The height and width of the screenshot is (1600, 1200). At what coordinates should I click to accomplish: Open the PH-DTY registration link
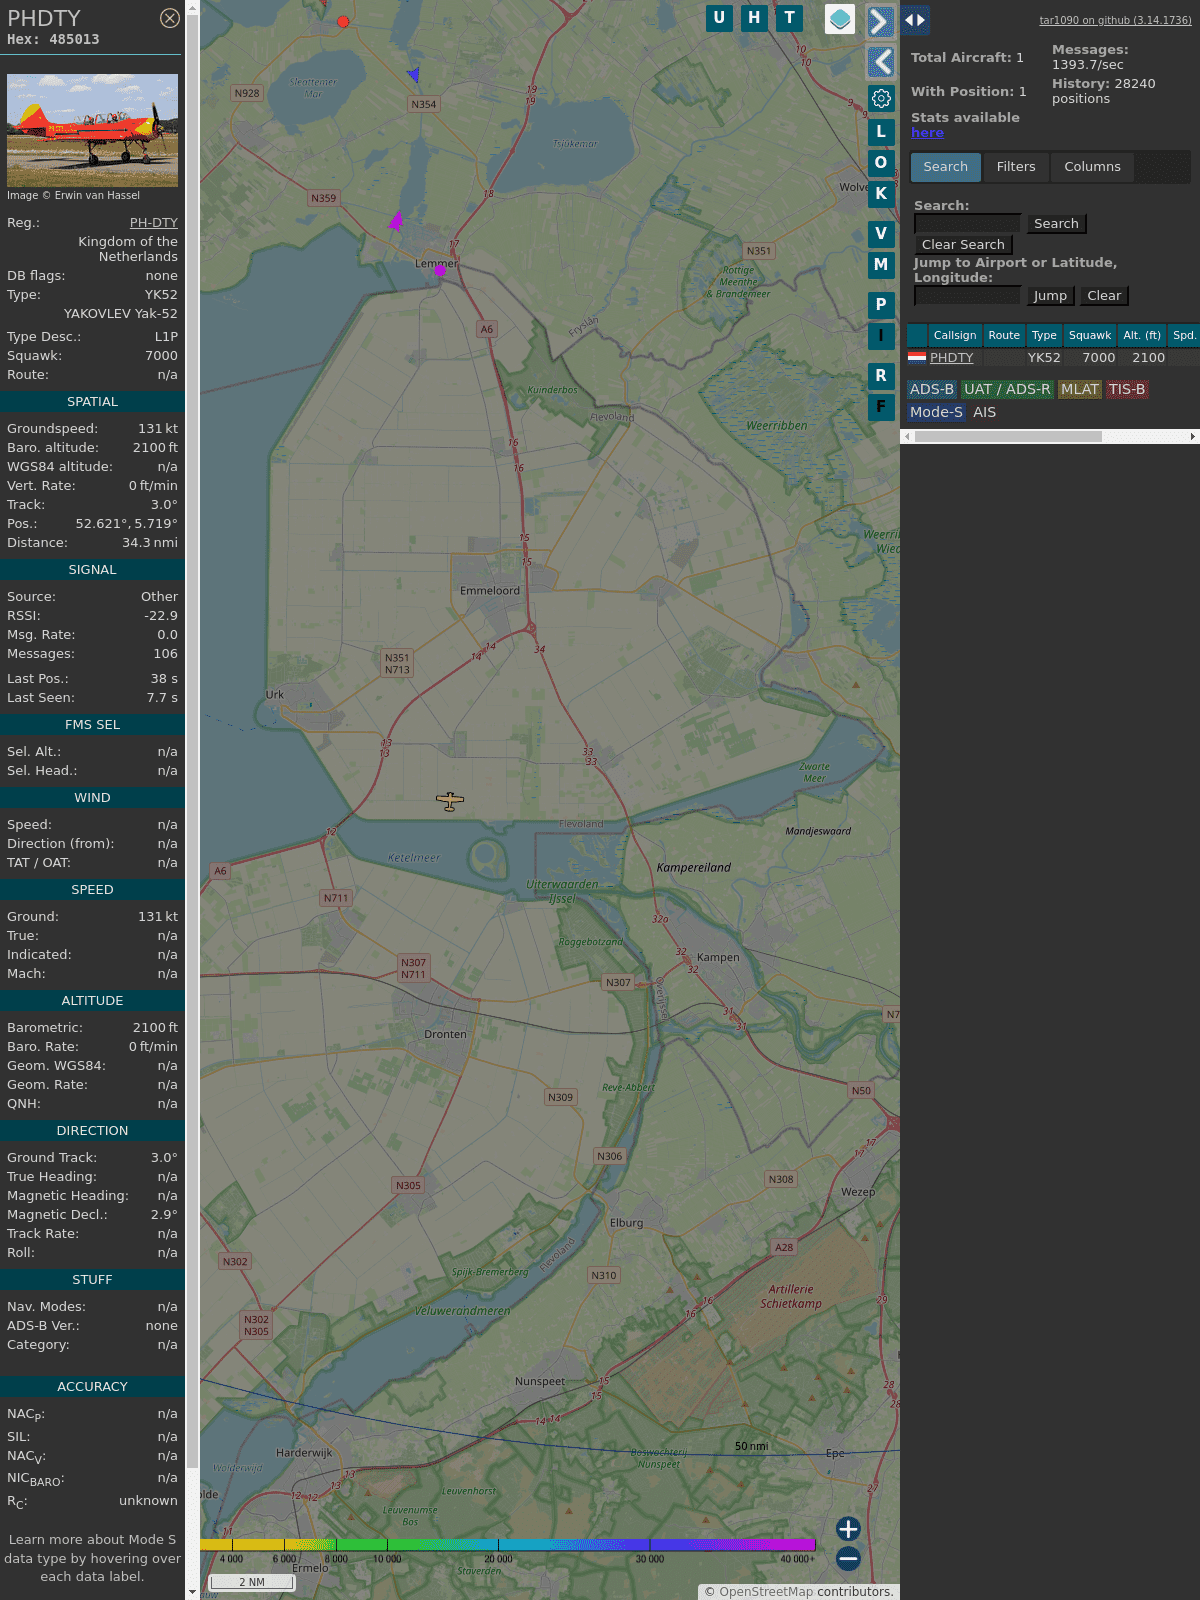[154, 223]
